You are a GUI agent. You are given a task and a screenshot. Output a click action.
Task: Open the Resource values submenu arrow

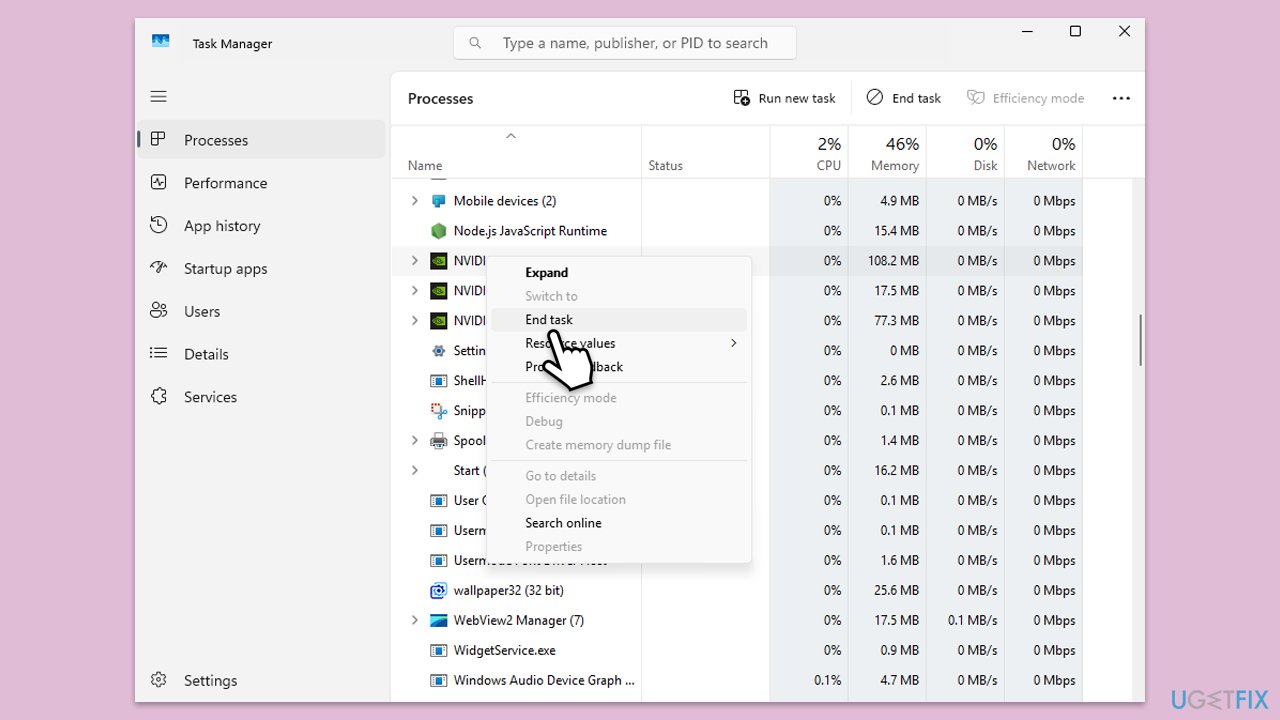coord(733,343)
